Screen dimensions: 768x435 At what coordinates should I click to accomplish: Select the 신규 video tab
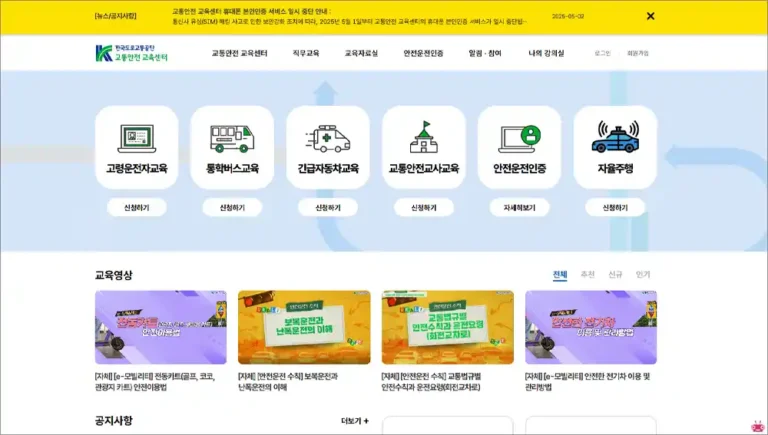point(615,275)
